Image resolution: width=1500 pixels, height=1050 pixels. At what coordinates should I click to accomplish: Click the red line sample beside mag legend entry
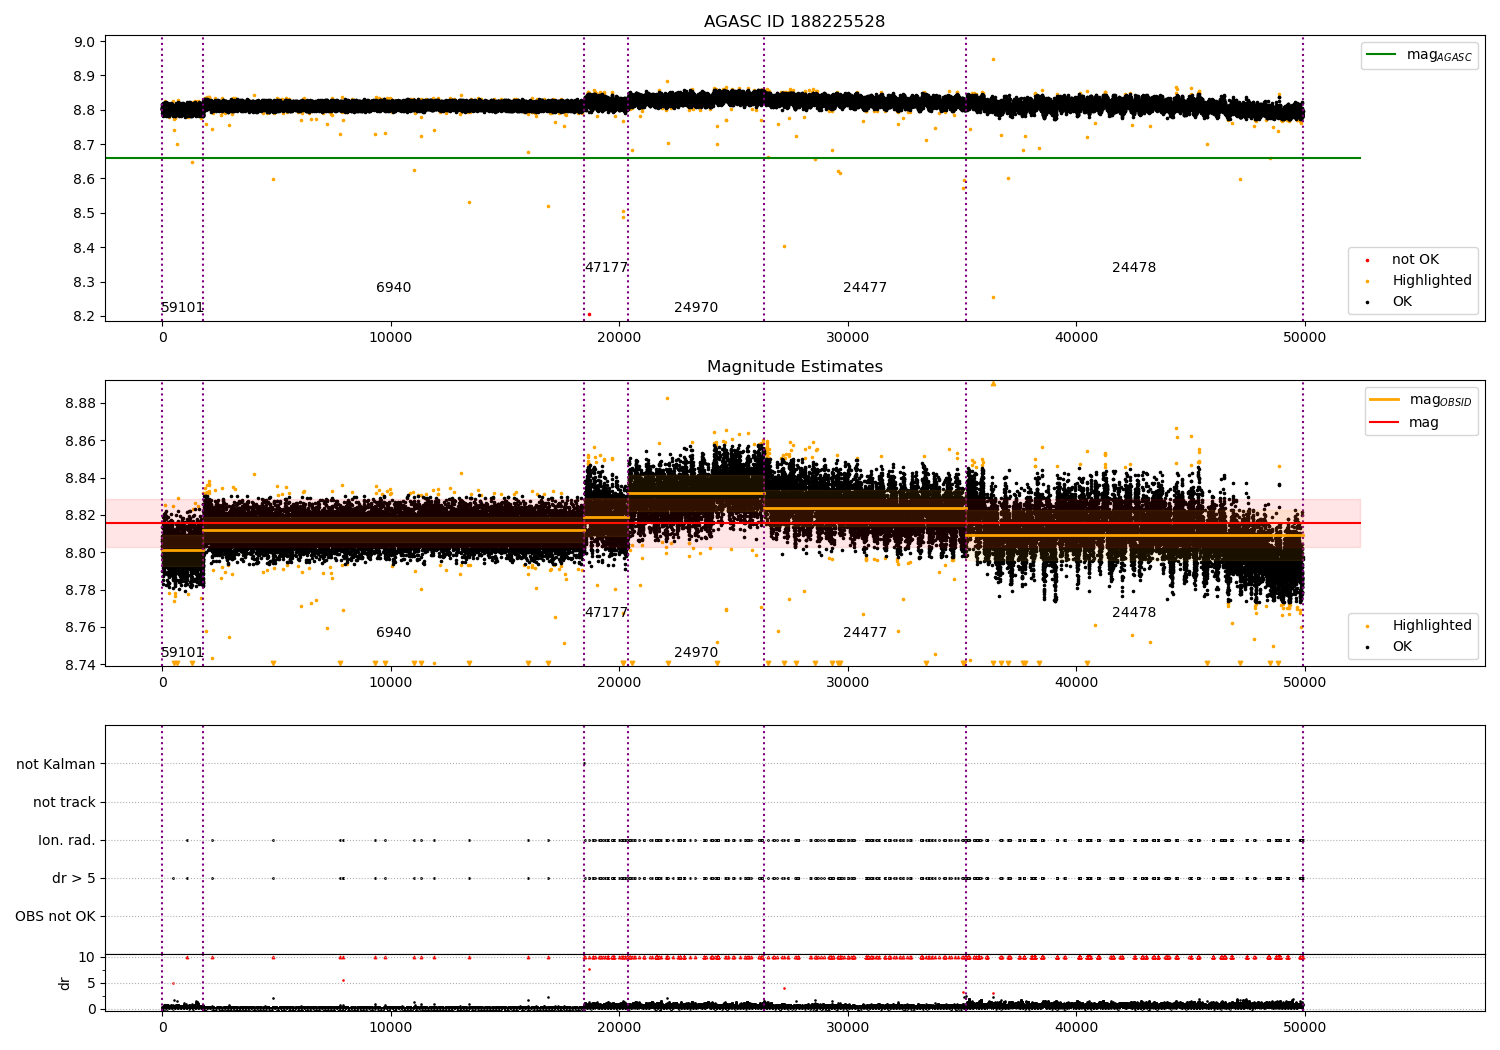click(1384, 422)
